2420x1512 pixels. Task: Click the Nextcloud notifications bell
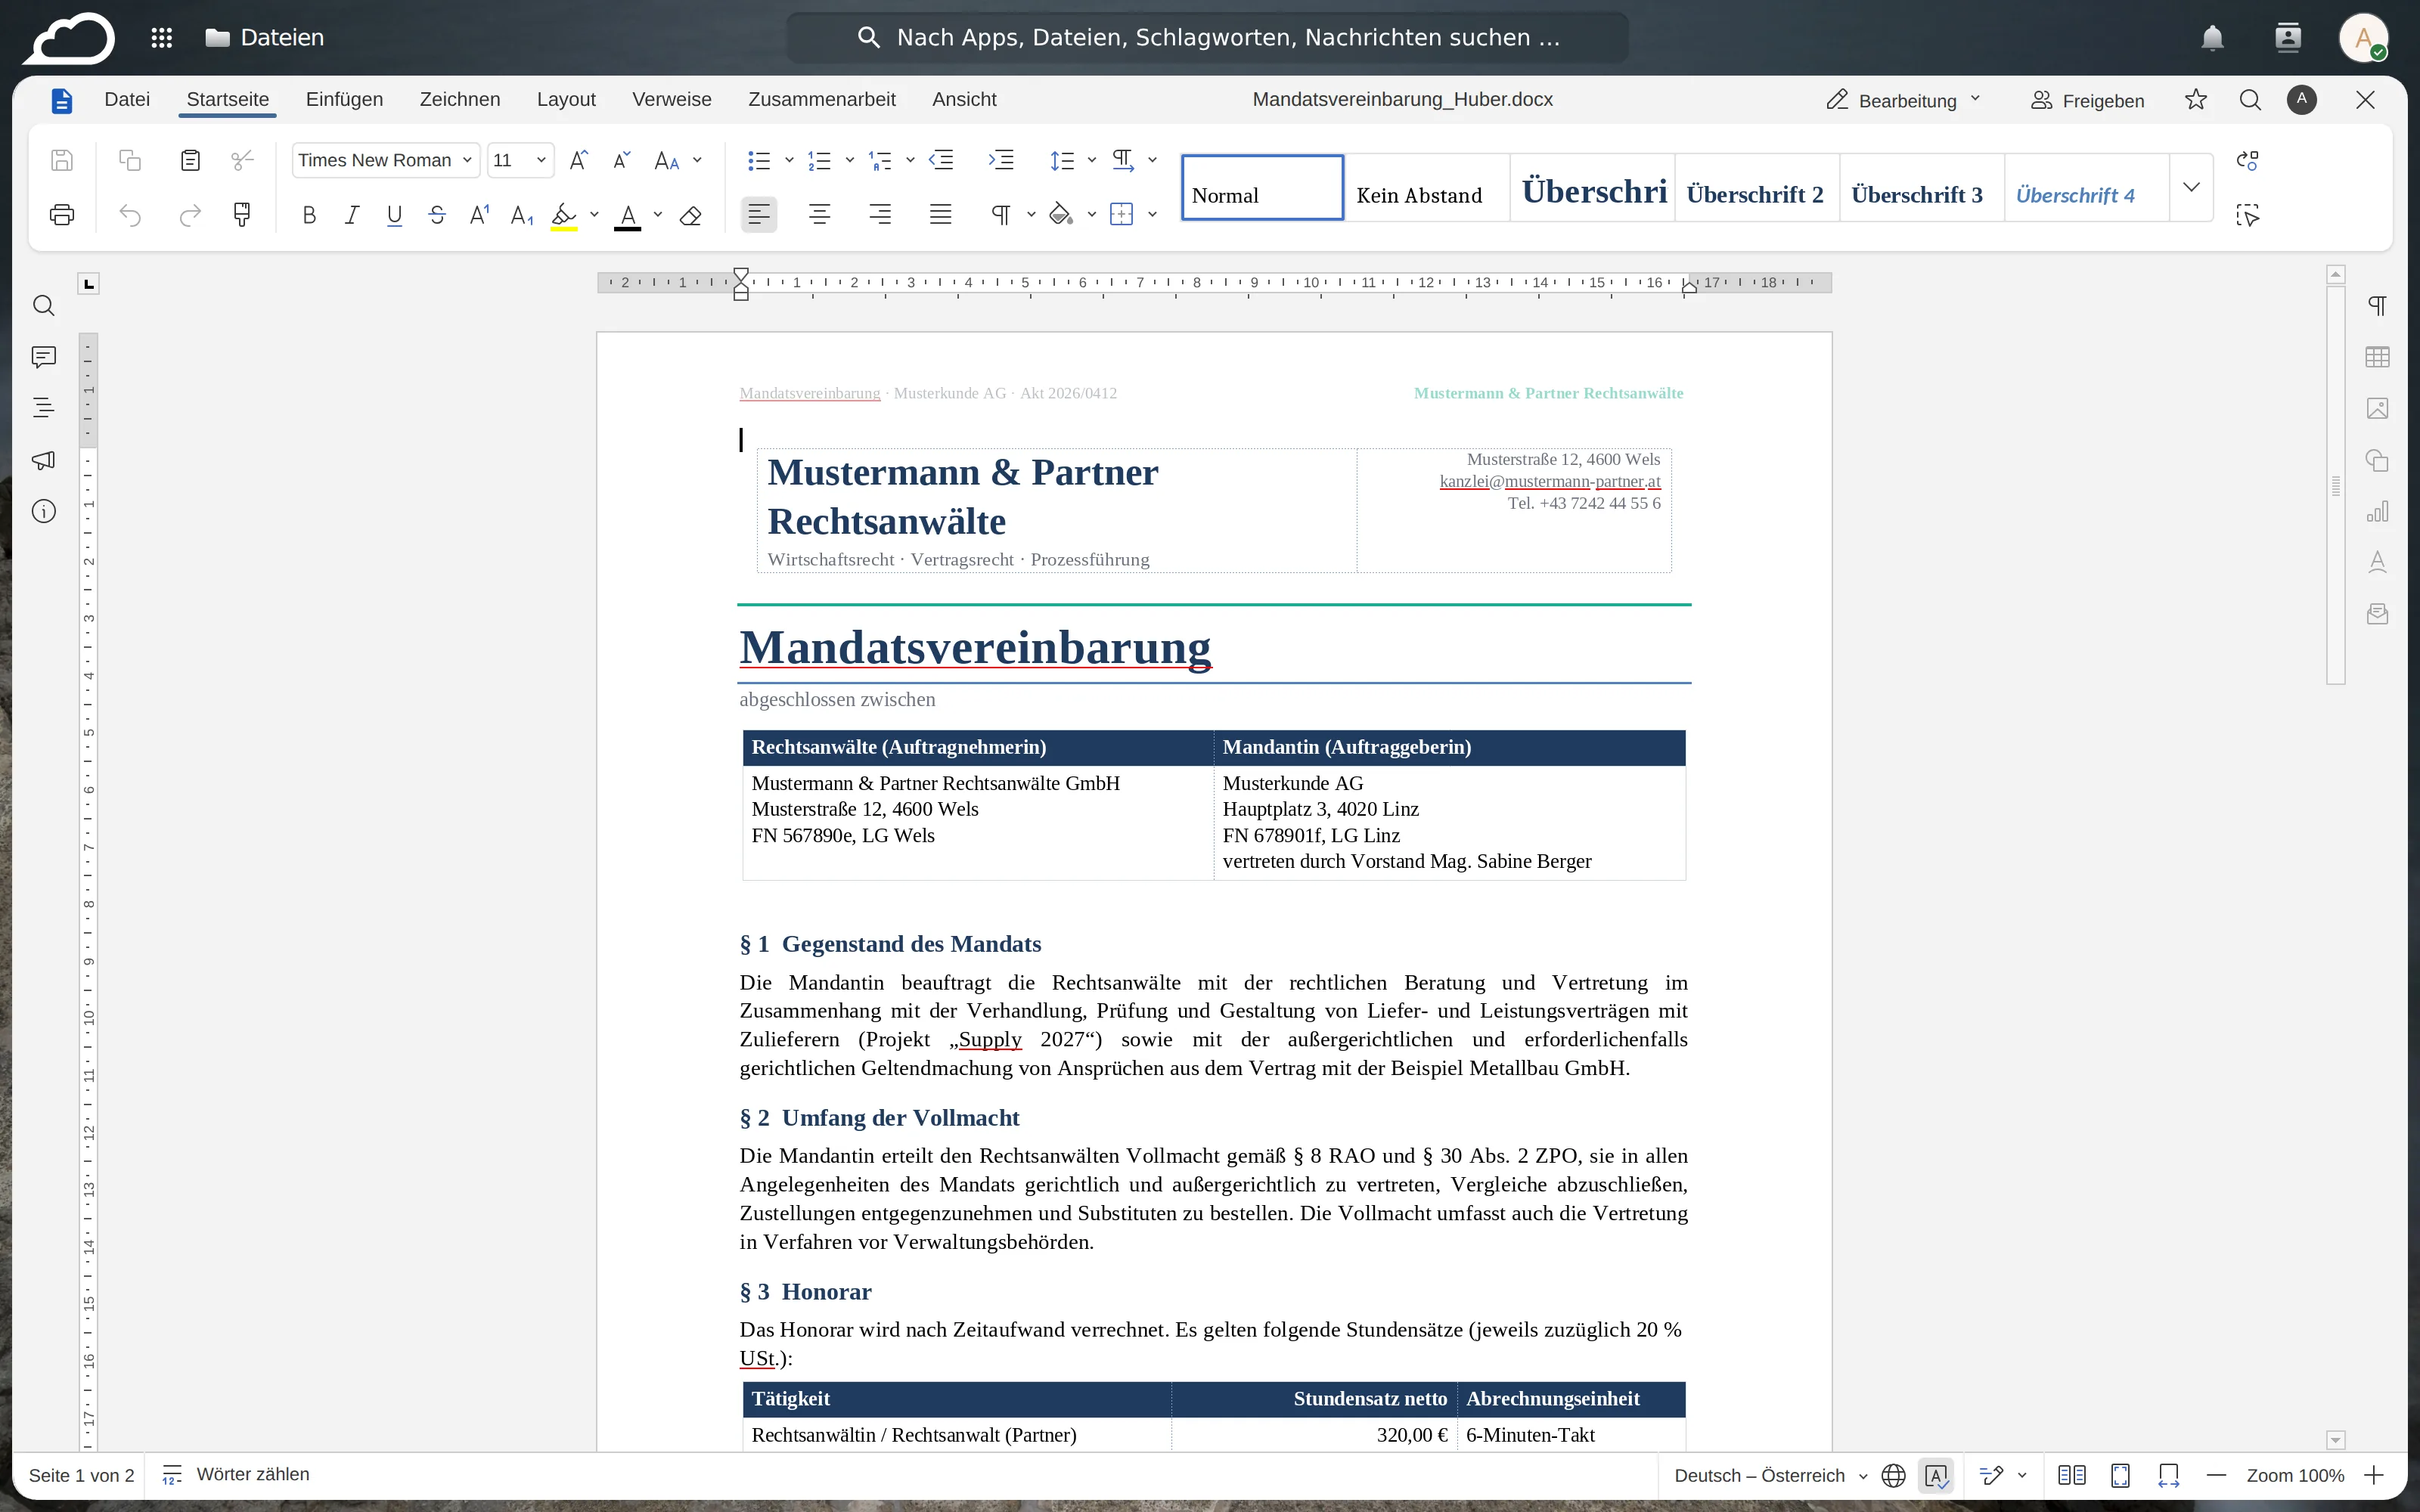tap(2212, 38)
